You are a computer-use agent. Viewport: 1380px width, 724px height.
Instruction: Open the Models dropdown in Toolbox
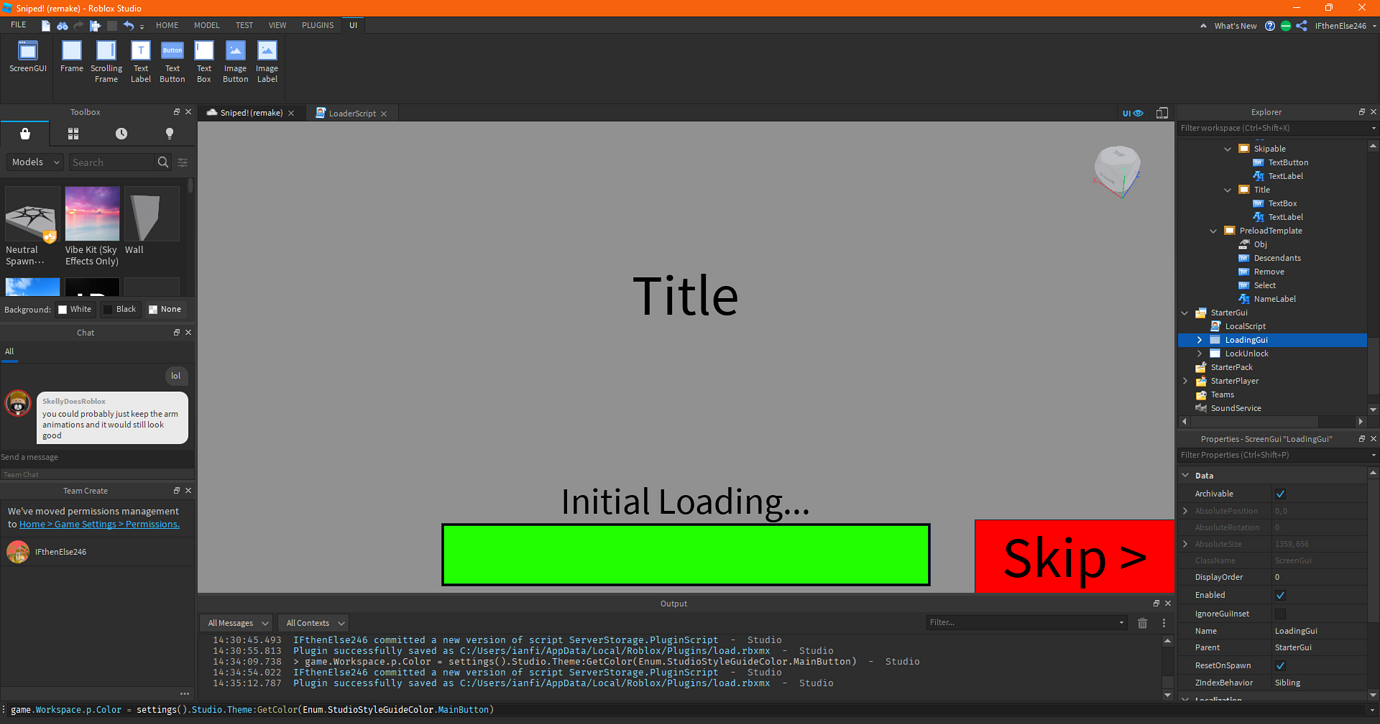pos(33,161)
